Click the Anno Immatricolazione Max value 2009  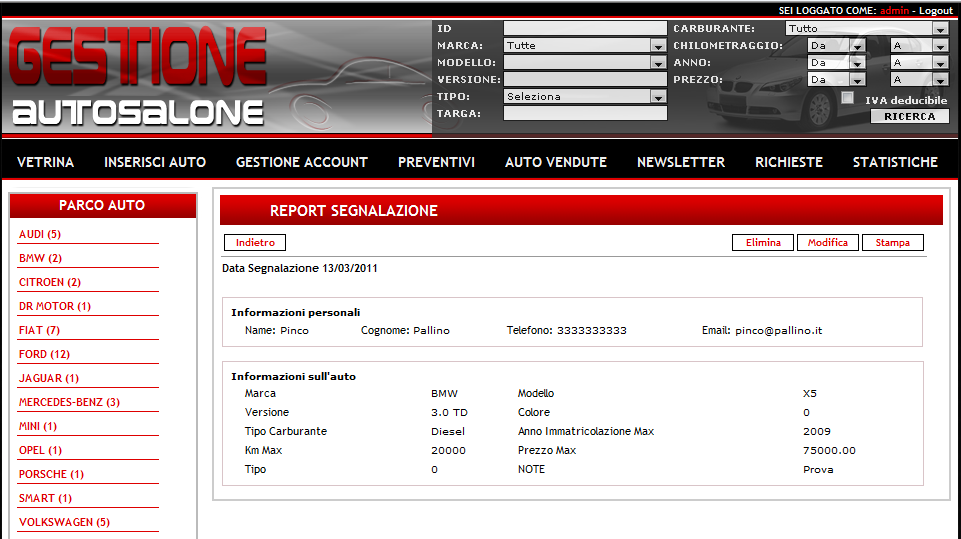(x=817, y=432)
